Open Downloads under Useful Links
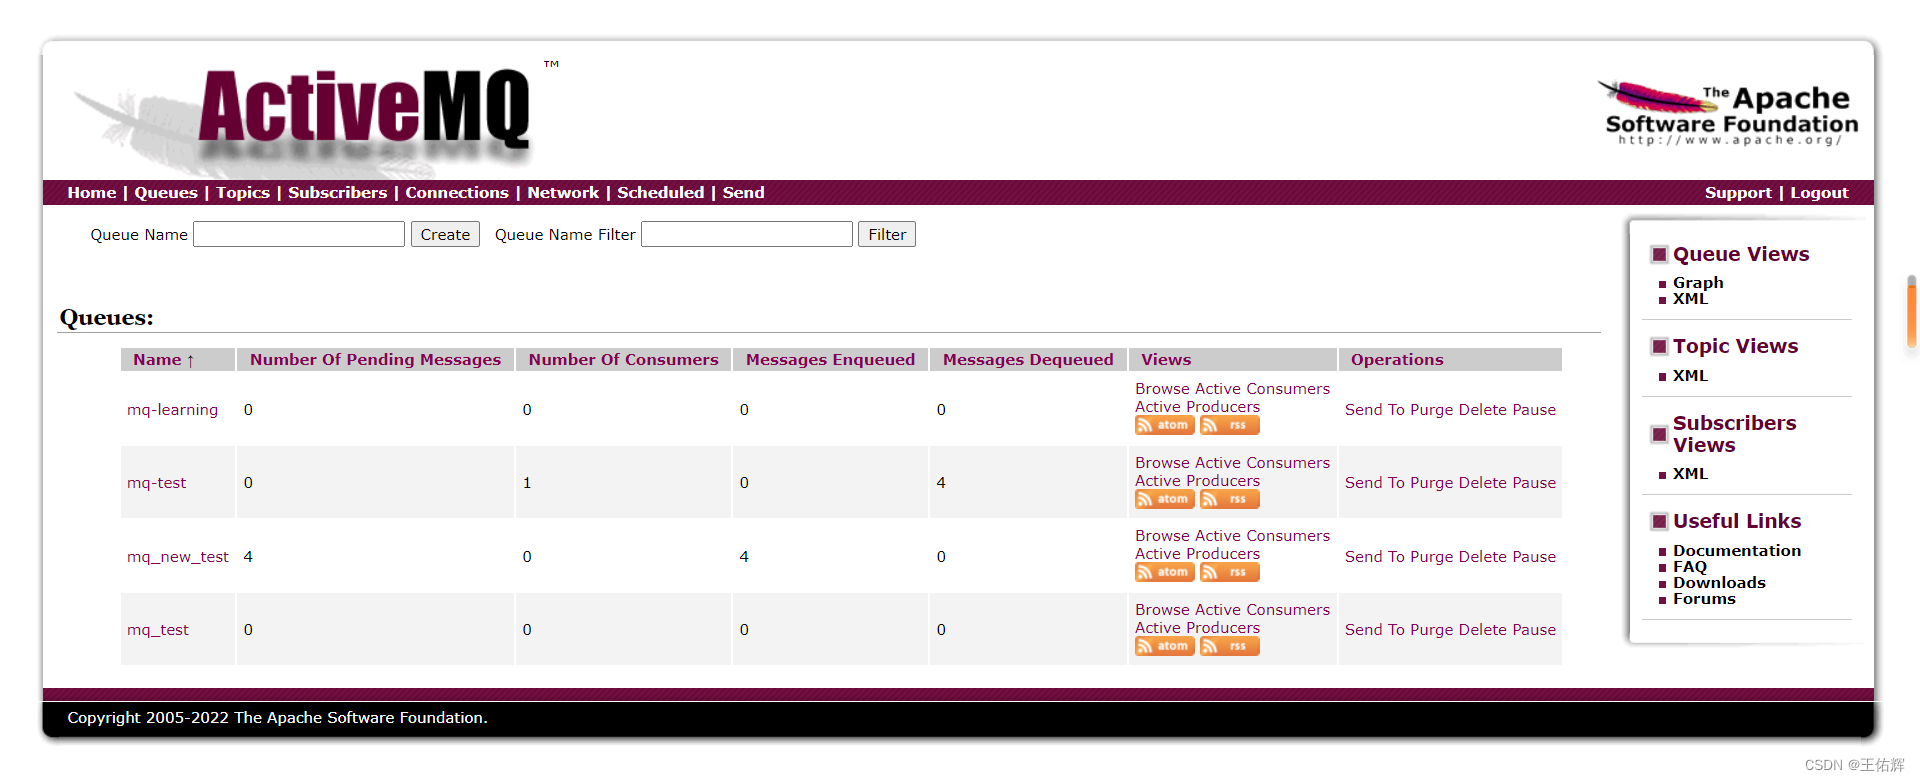Image resolution: width=1920 pixels, height=781 pixels. 1719,583
